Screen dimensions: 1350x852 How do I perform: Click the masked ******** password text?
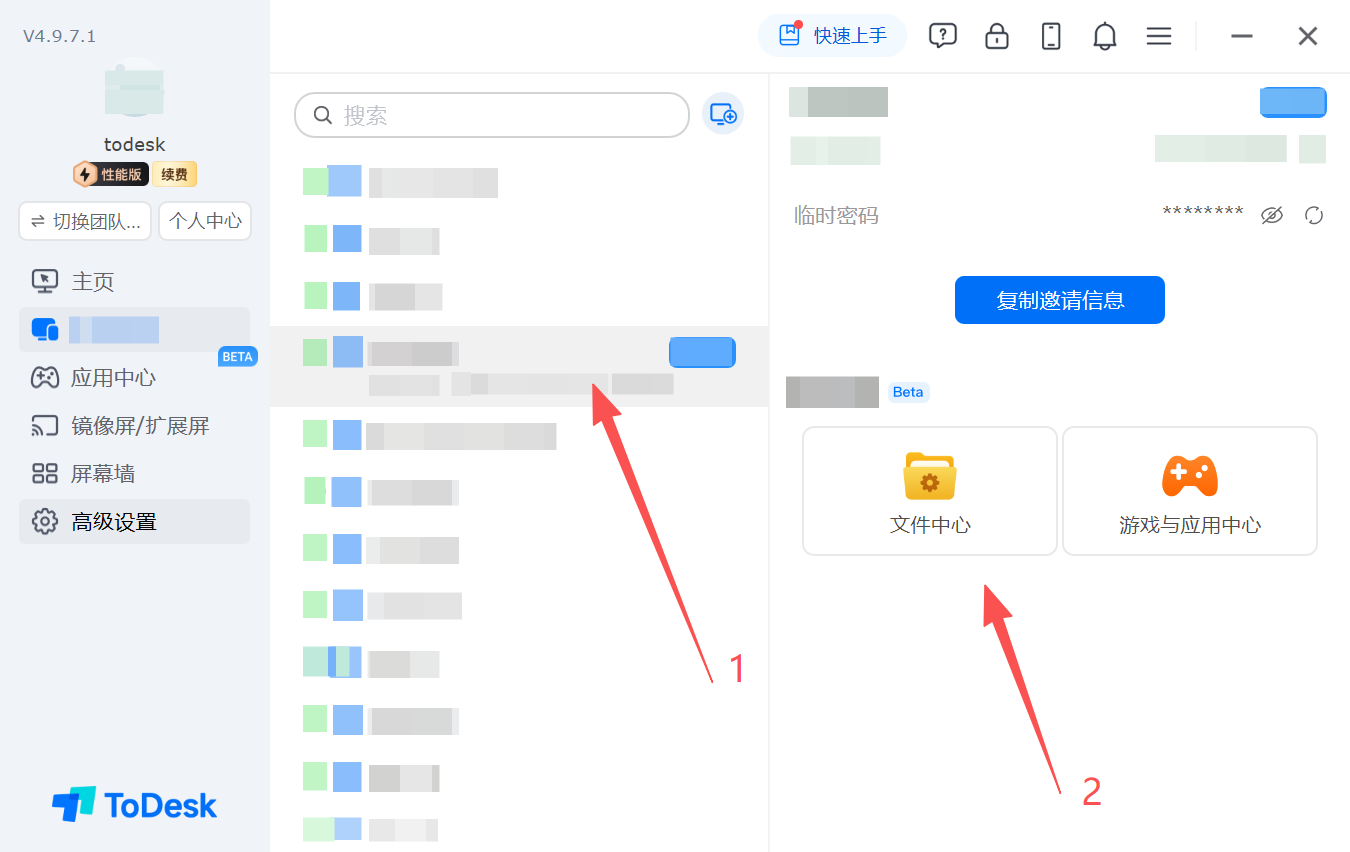tap(1203, 213)
